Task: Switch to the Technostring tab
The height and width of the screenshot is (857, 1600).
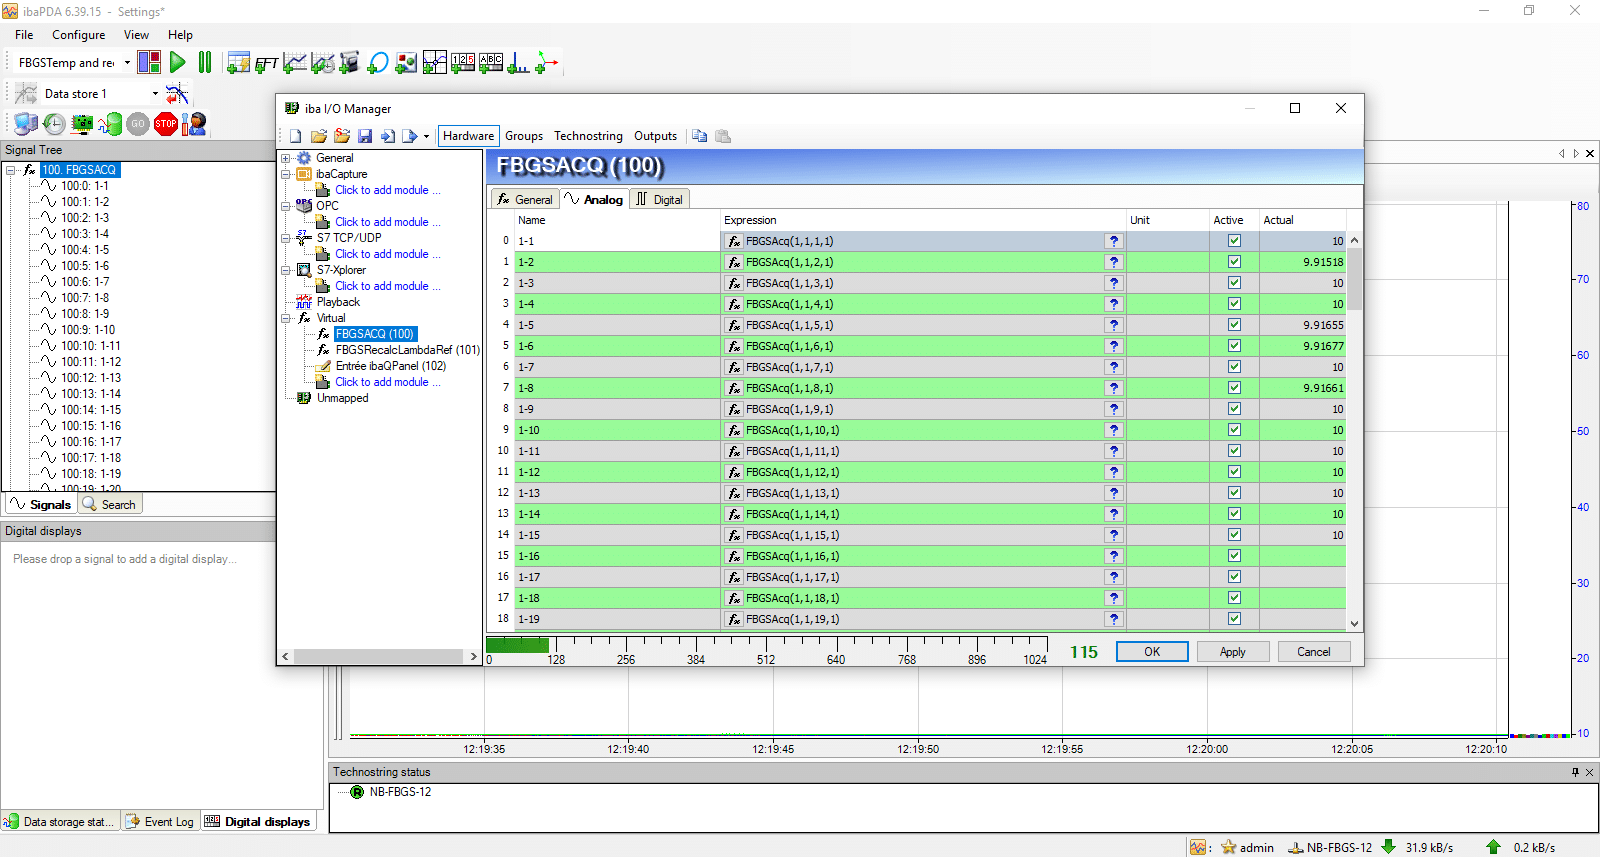Action: [588, 136]
